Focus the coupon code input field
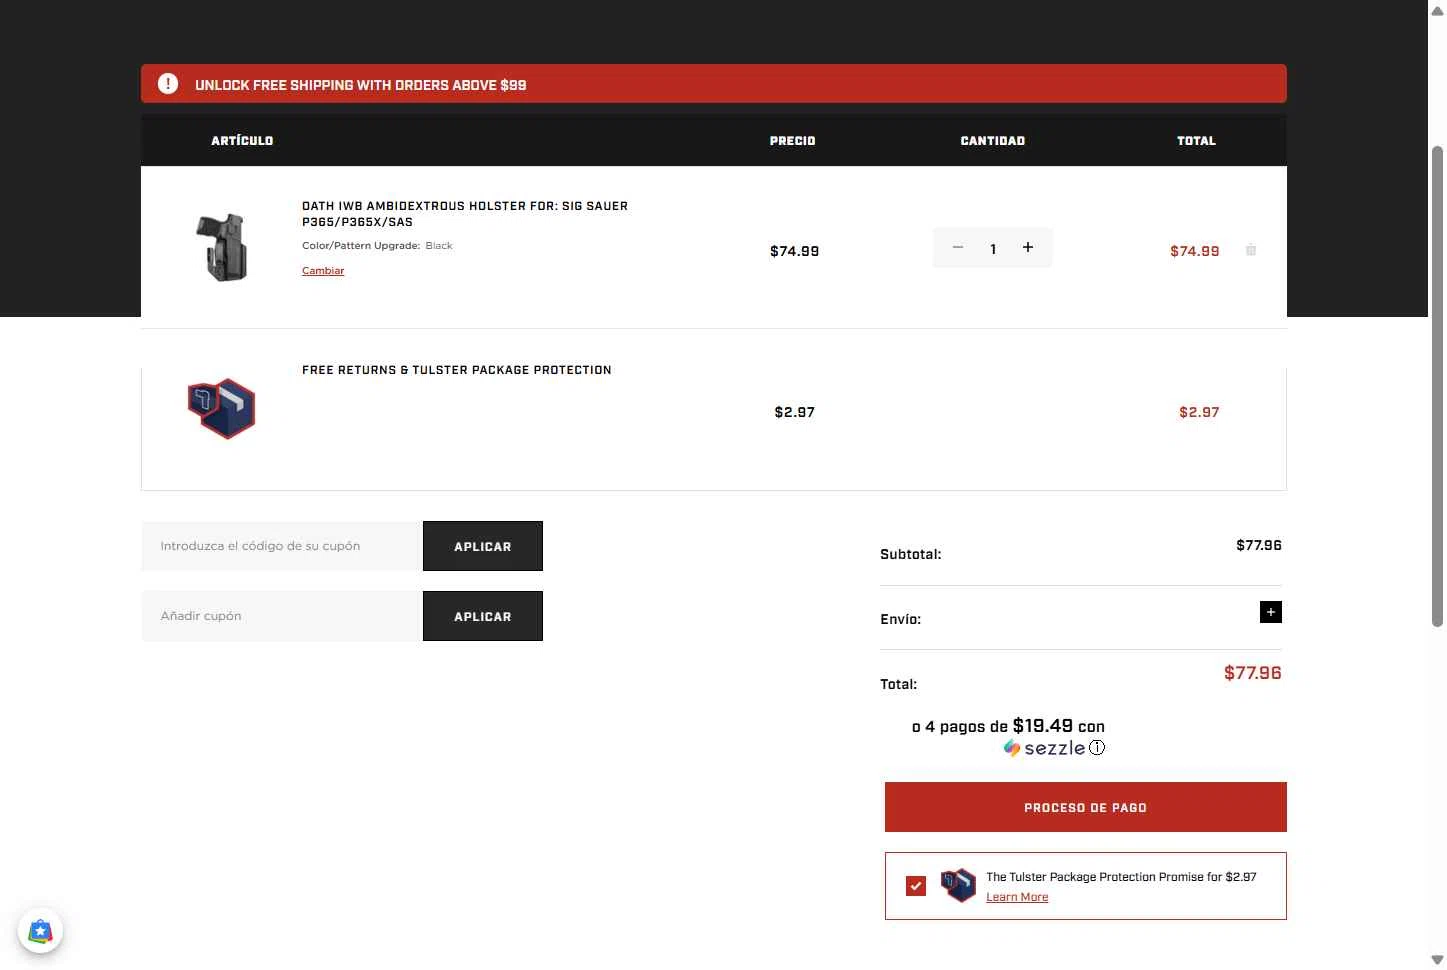 point(281,546)
